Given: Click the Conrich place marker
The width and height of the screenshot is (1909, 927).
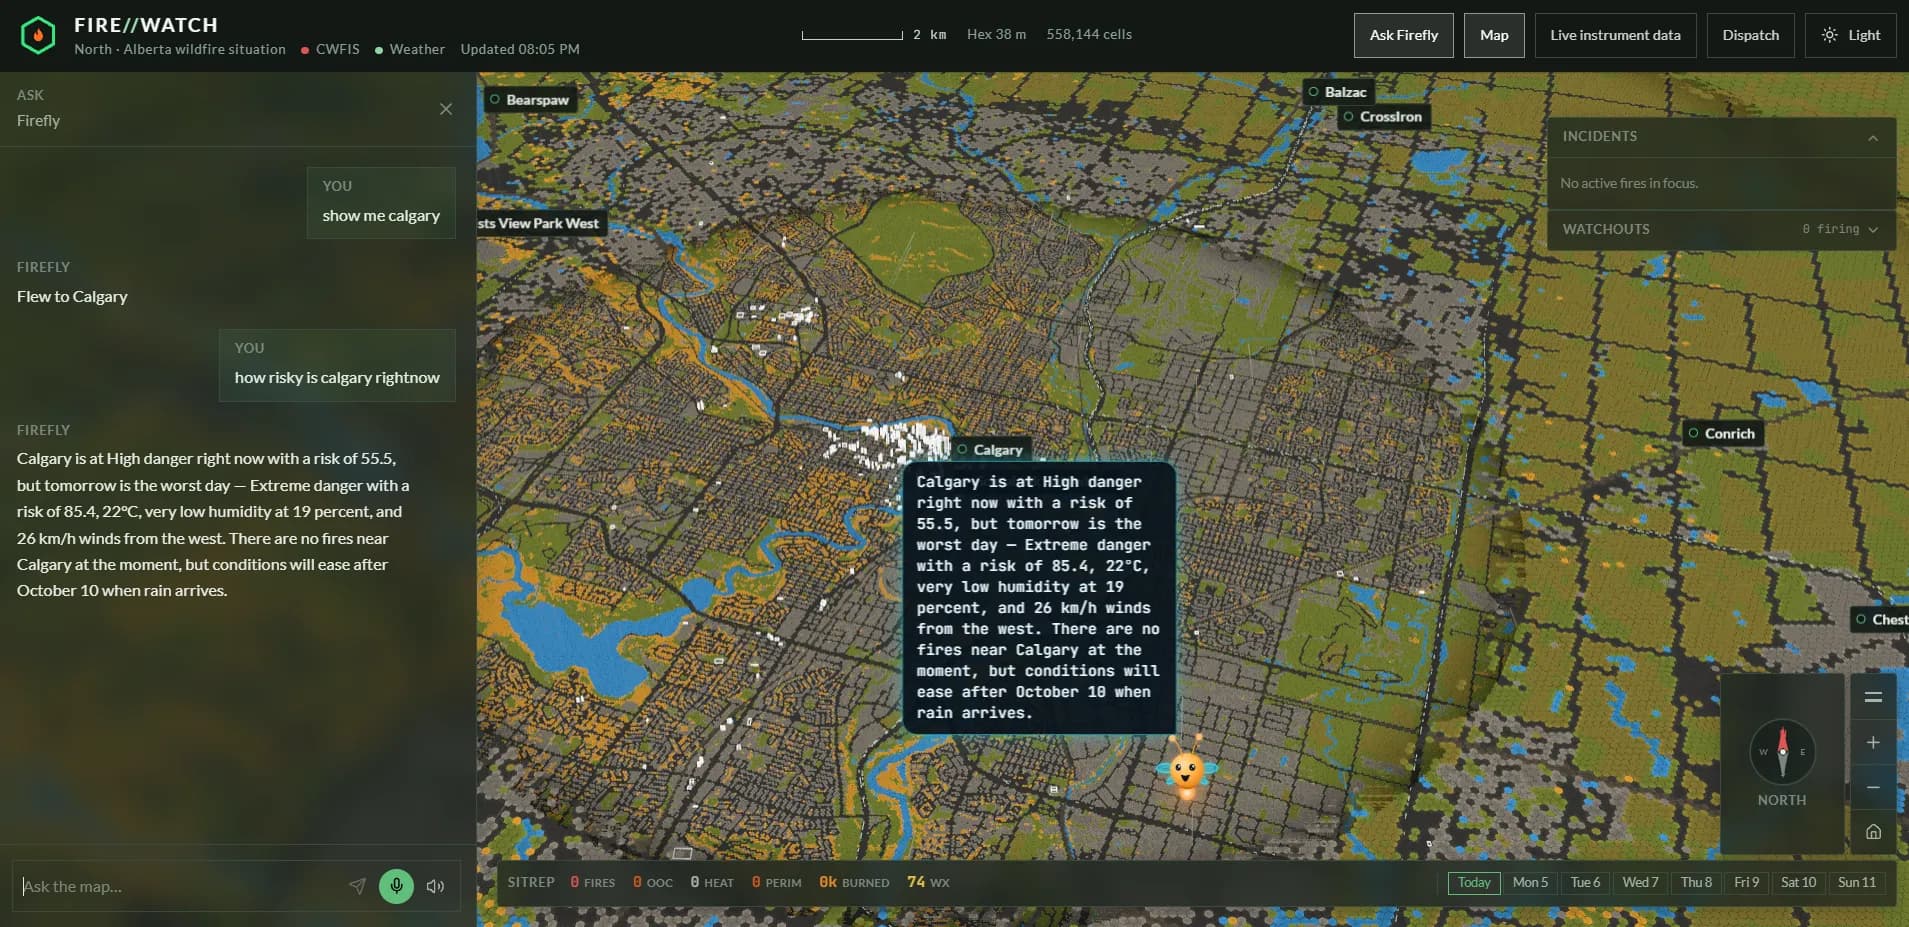Looking at the screenshot, I should coord(1722,434).
